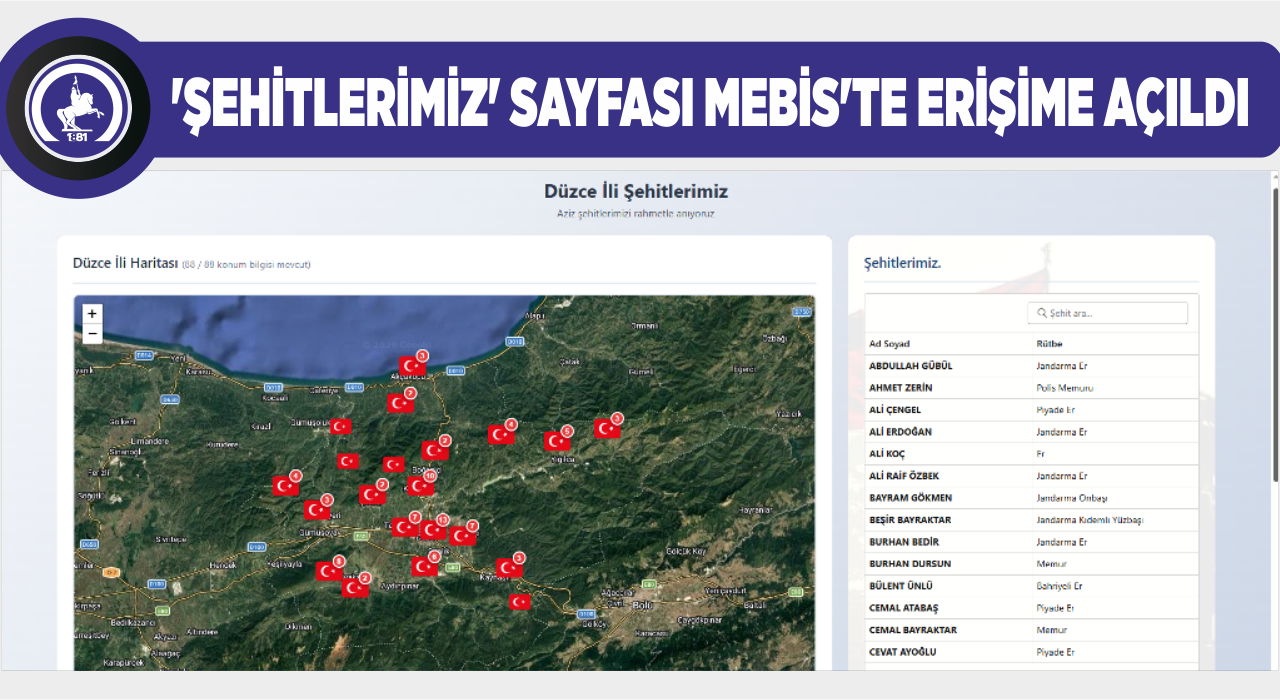The image size is (1280, 700).
Task: Click the name ALİ ERDOĞAN
Action: coord(900,432)
